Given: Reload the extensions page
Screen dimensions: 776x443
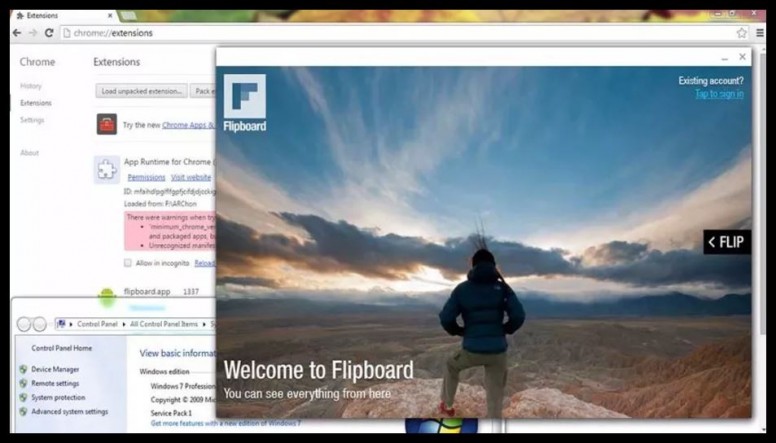Looking at the screenshot, I should point(48,33).
